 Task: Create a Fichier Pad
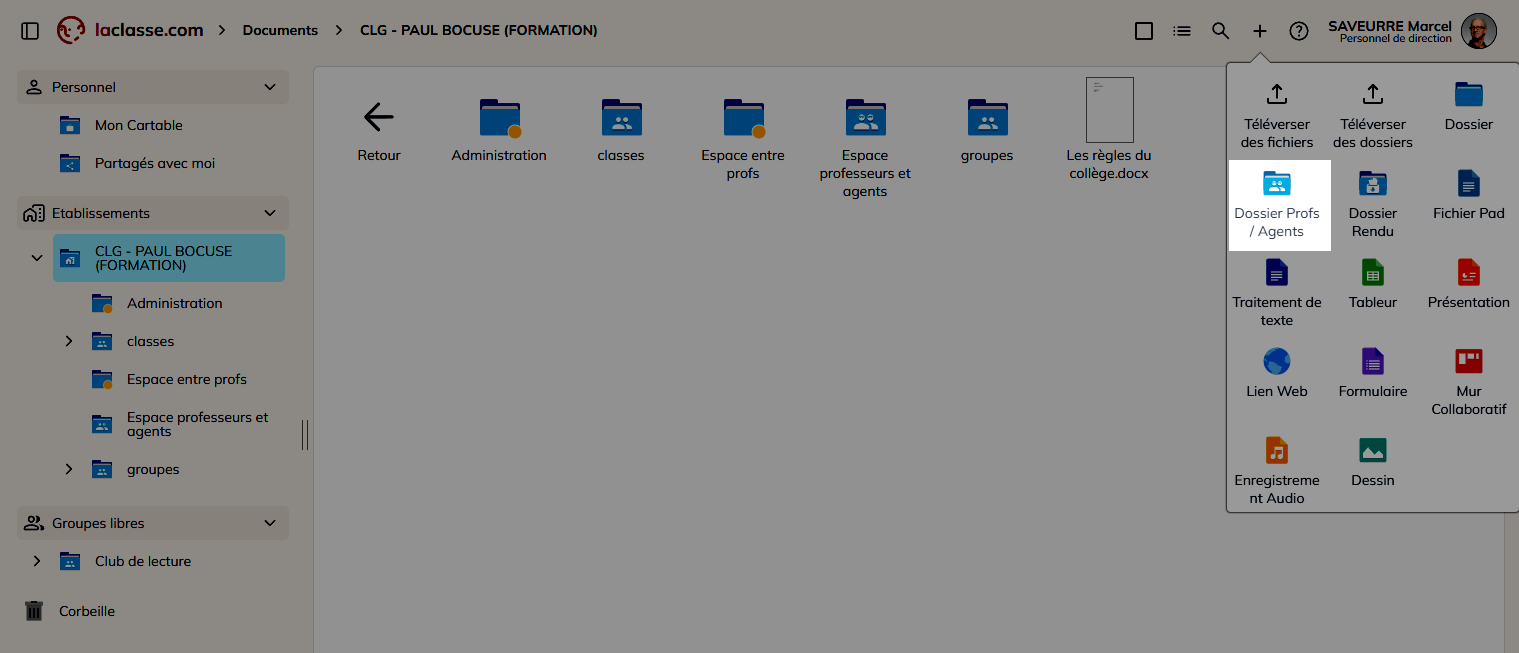[x=1469, y=195]
